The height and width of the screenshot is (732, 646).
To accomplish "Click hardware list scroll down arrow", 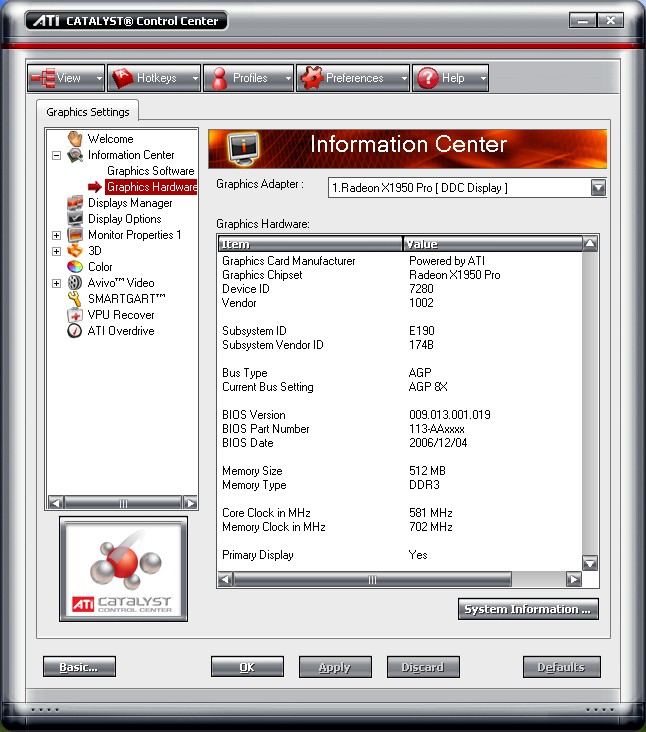I will (x=590, y=563).
